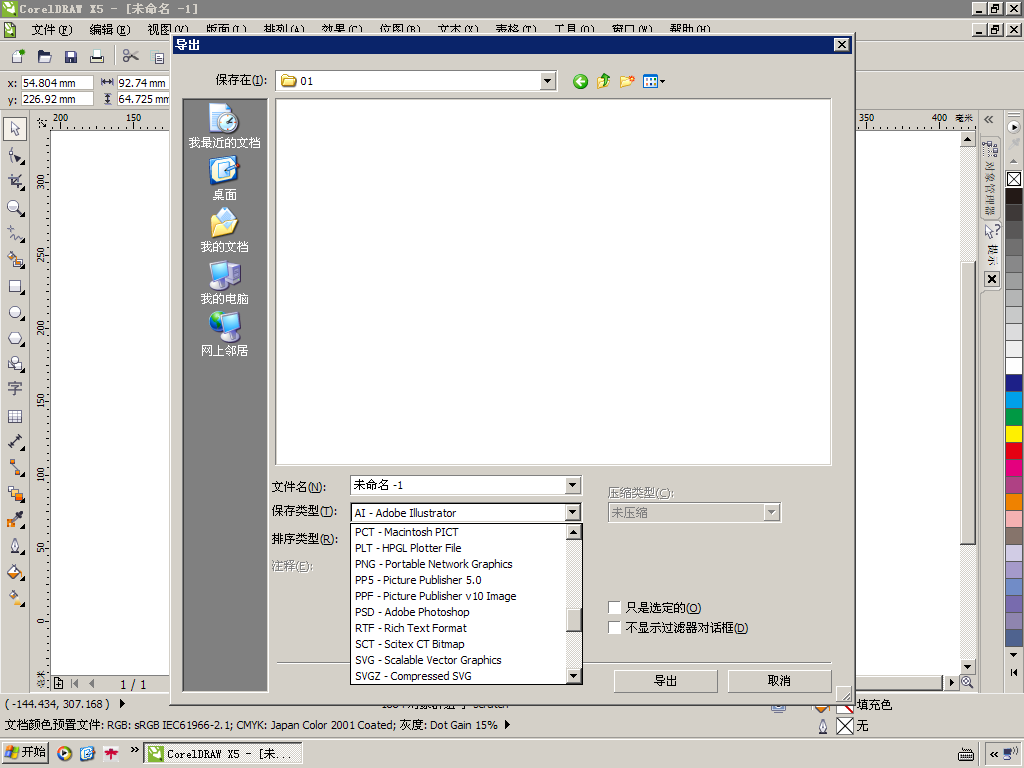Expand the Save in folder dropdown
The height and width of the screenshot is (768, 1024).
pyautogui.click(x=547, y=81)
